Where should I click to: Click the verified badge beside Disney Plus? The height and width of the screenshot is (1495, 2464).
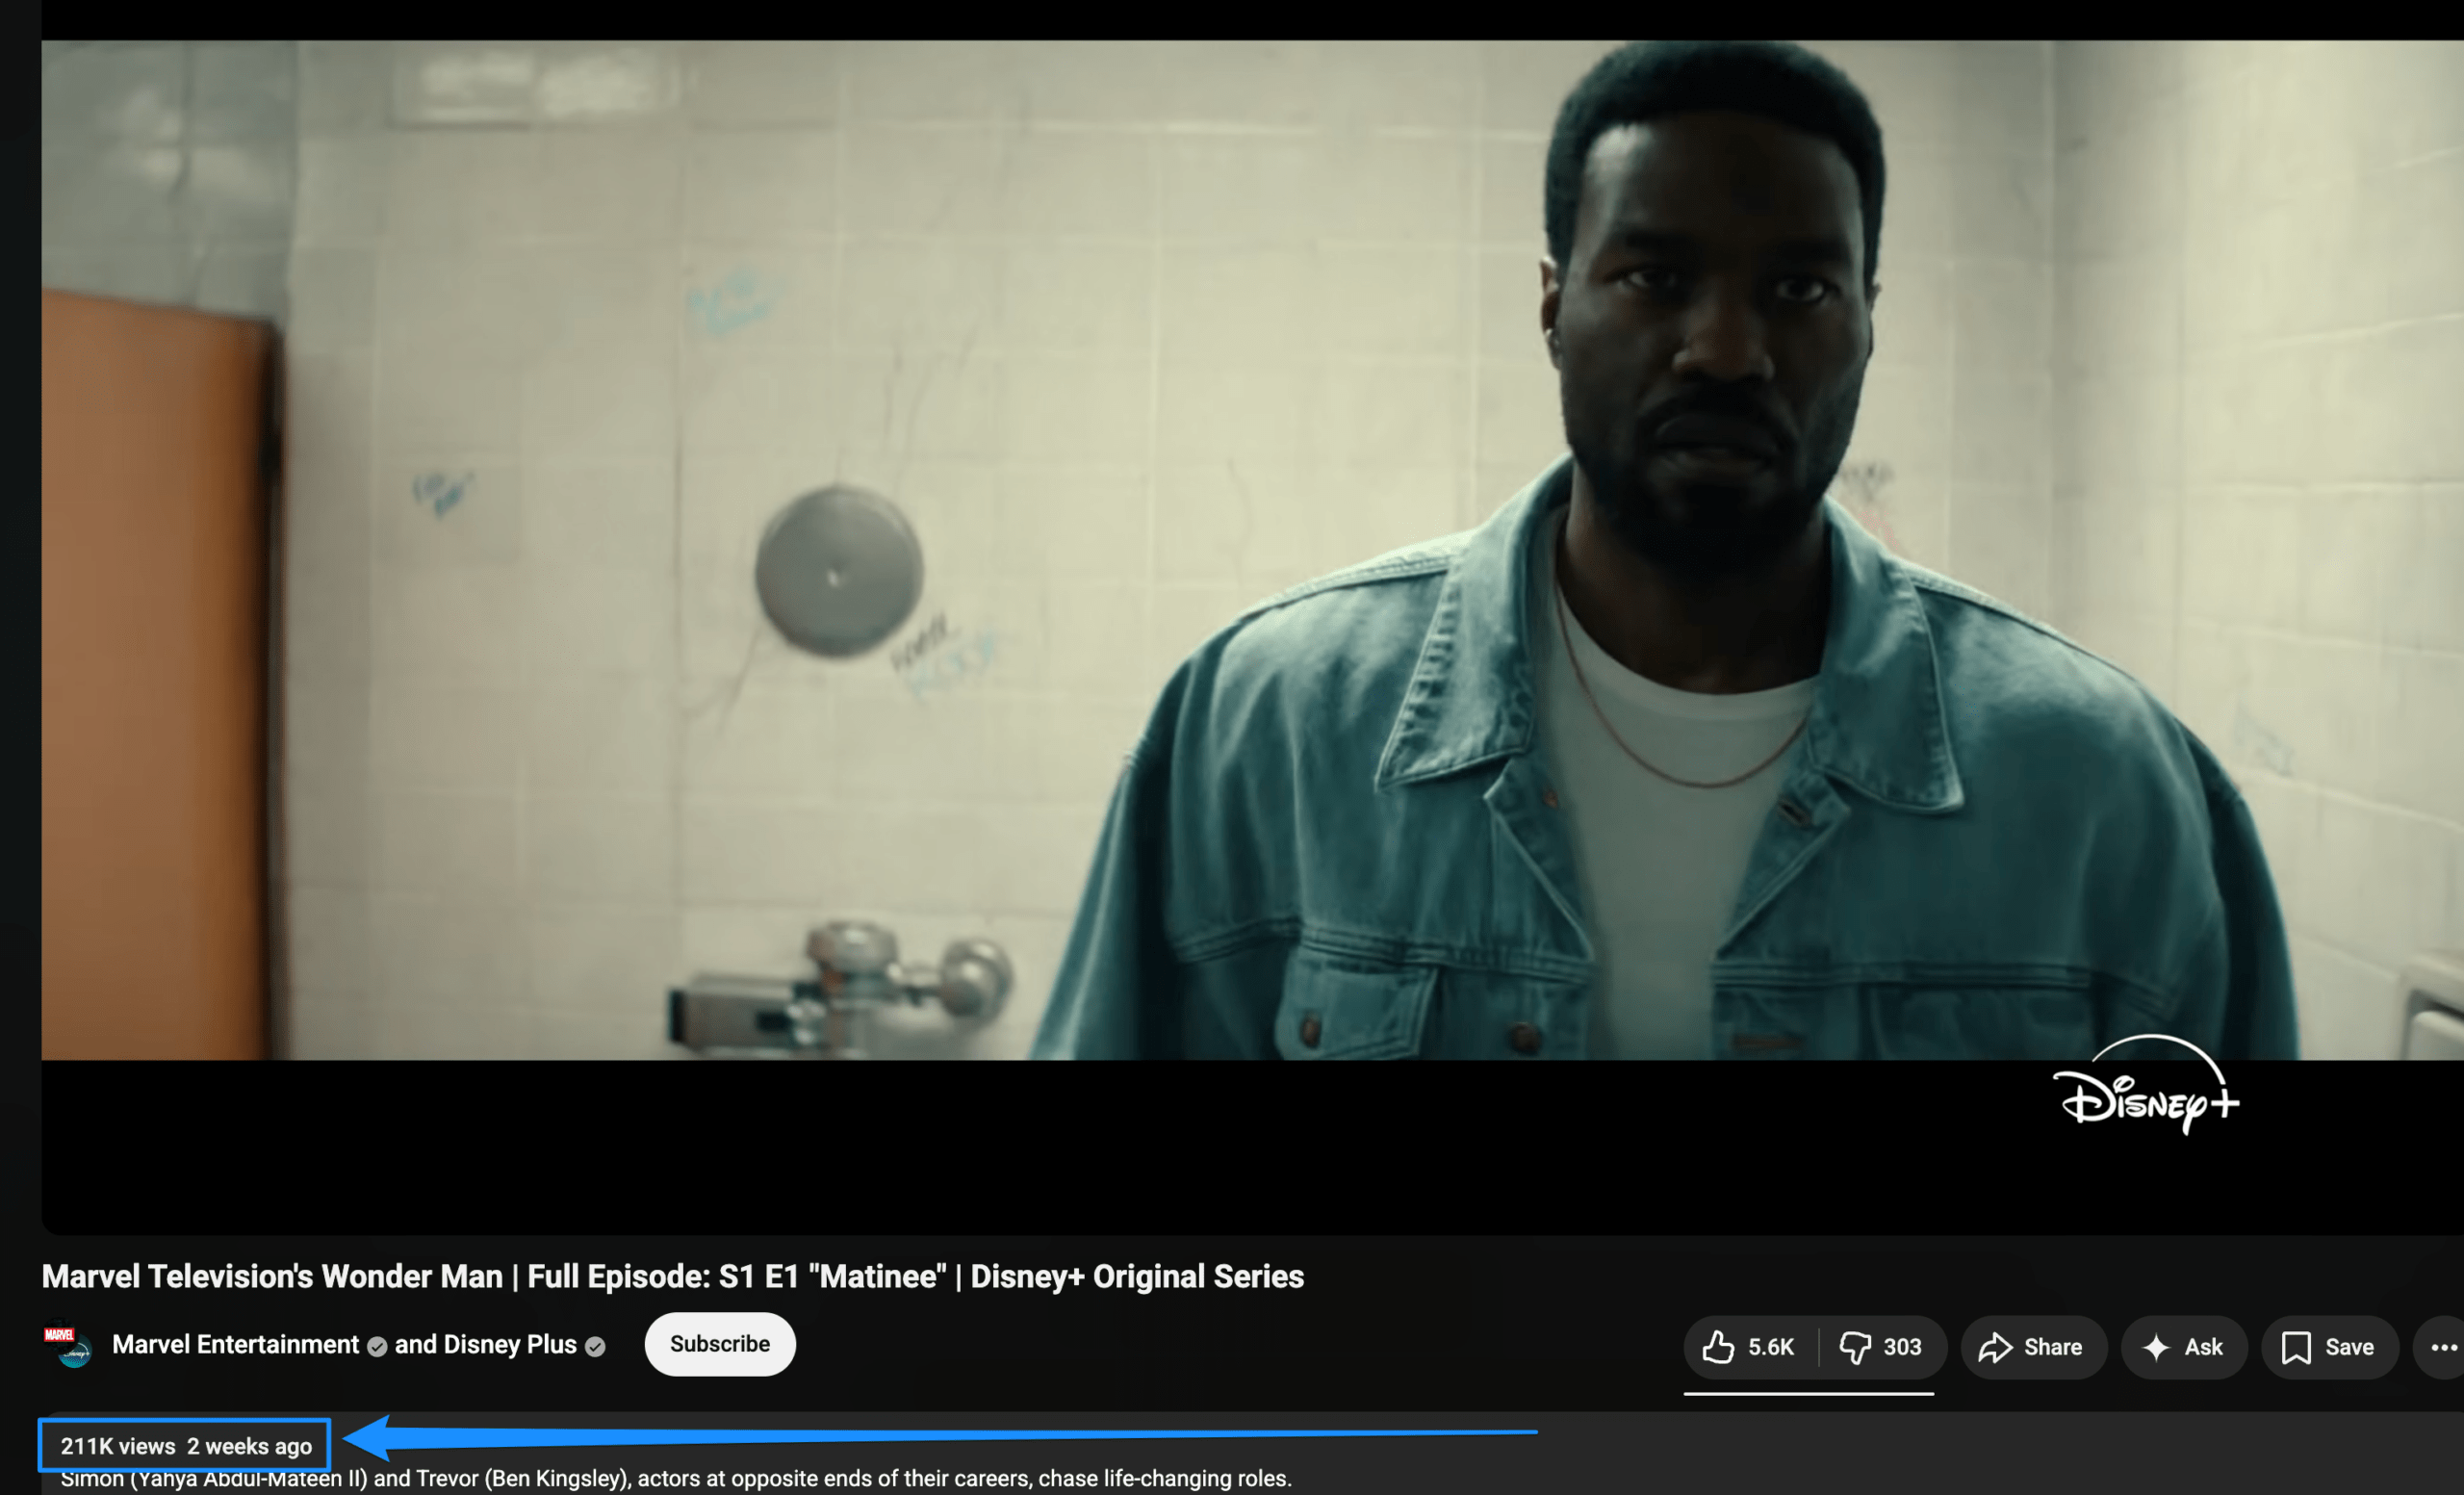click(594, 1346)
